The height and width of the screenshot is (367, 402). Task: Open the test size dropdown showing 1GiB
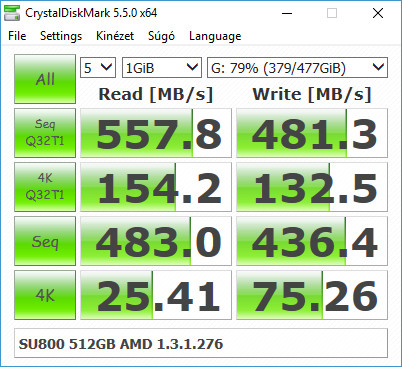click(x=162, y=68)
